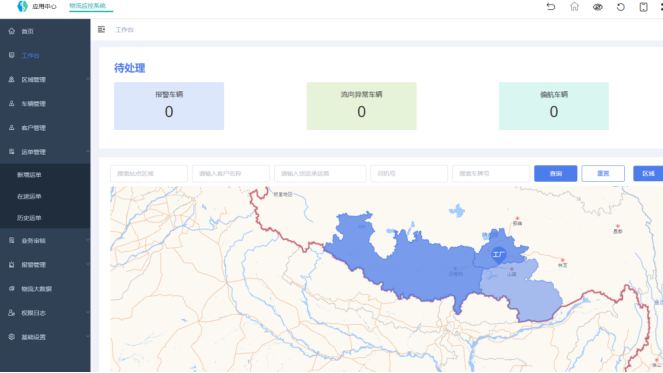Collapse sidebar using the menu fold icon
Image resolution: width=663 pixels, height=373 pixels.
click(101, 29)
